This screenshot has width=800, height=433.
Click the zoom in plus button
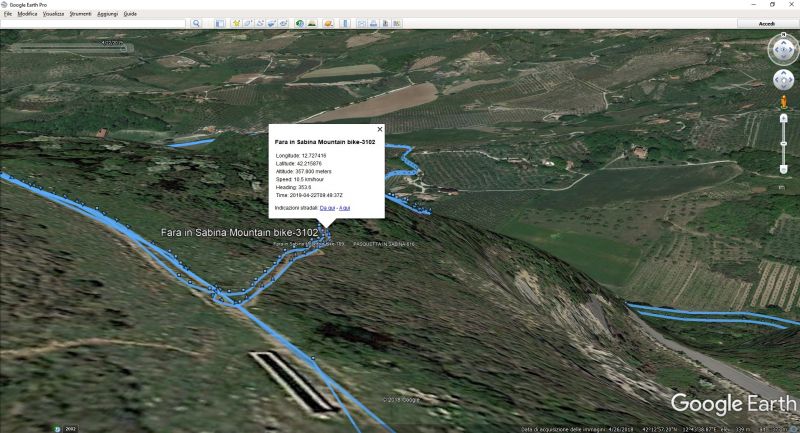click(x=784, y=118)
